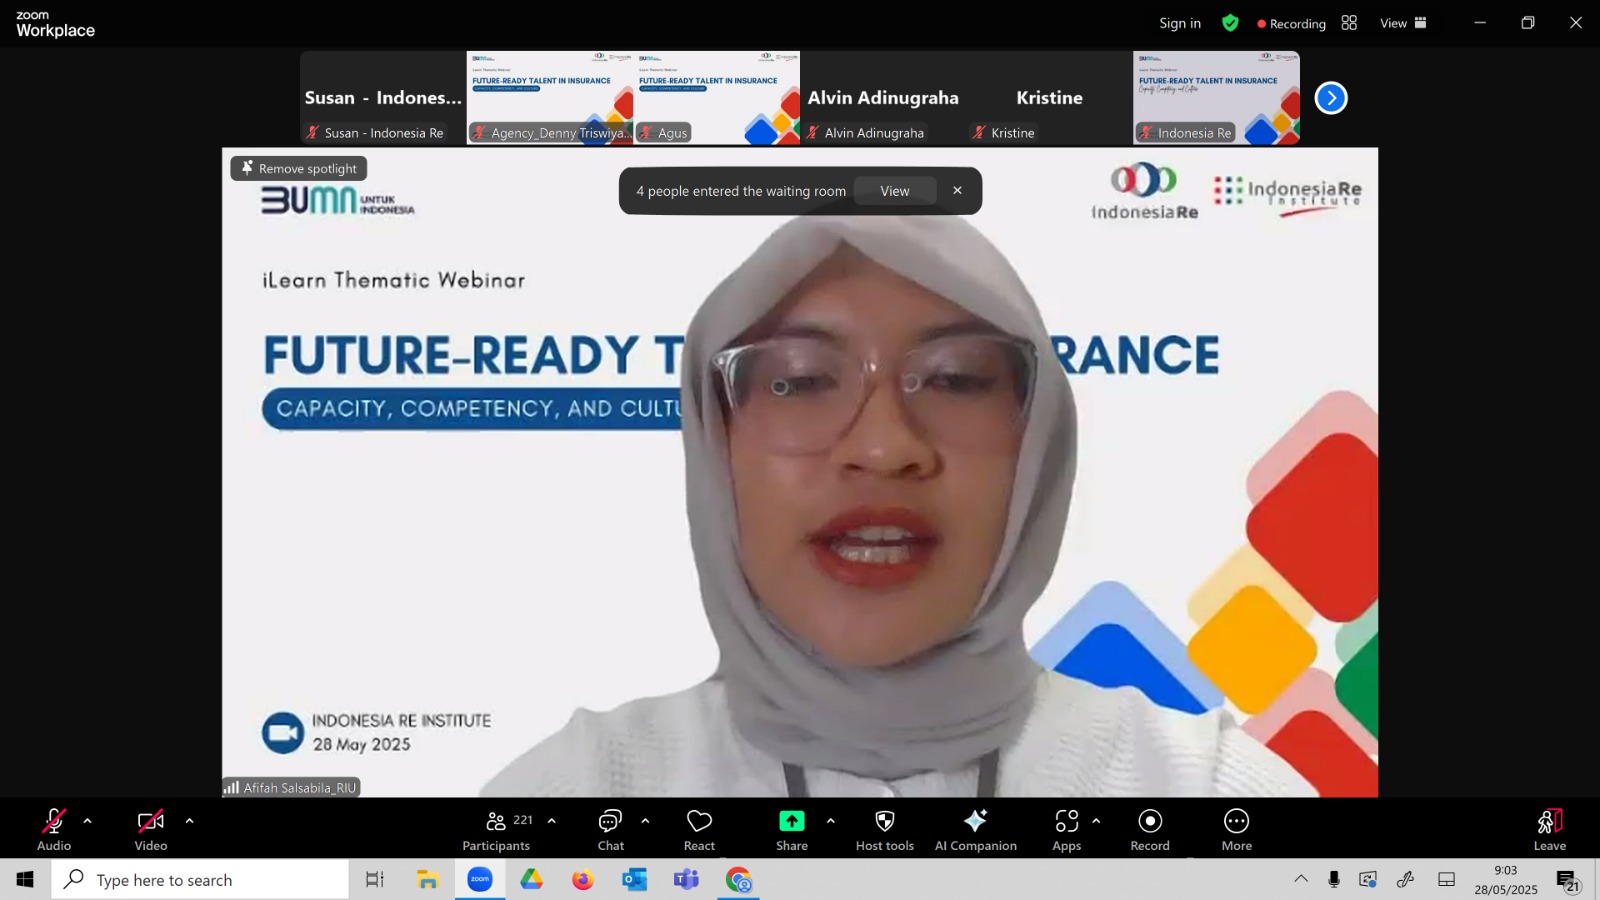View people in the waiting room

(x=895, y=191)
